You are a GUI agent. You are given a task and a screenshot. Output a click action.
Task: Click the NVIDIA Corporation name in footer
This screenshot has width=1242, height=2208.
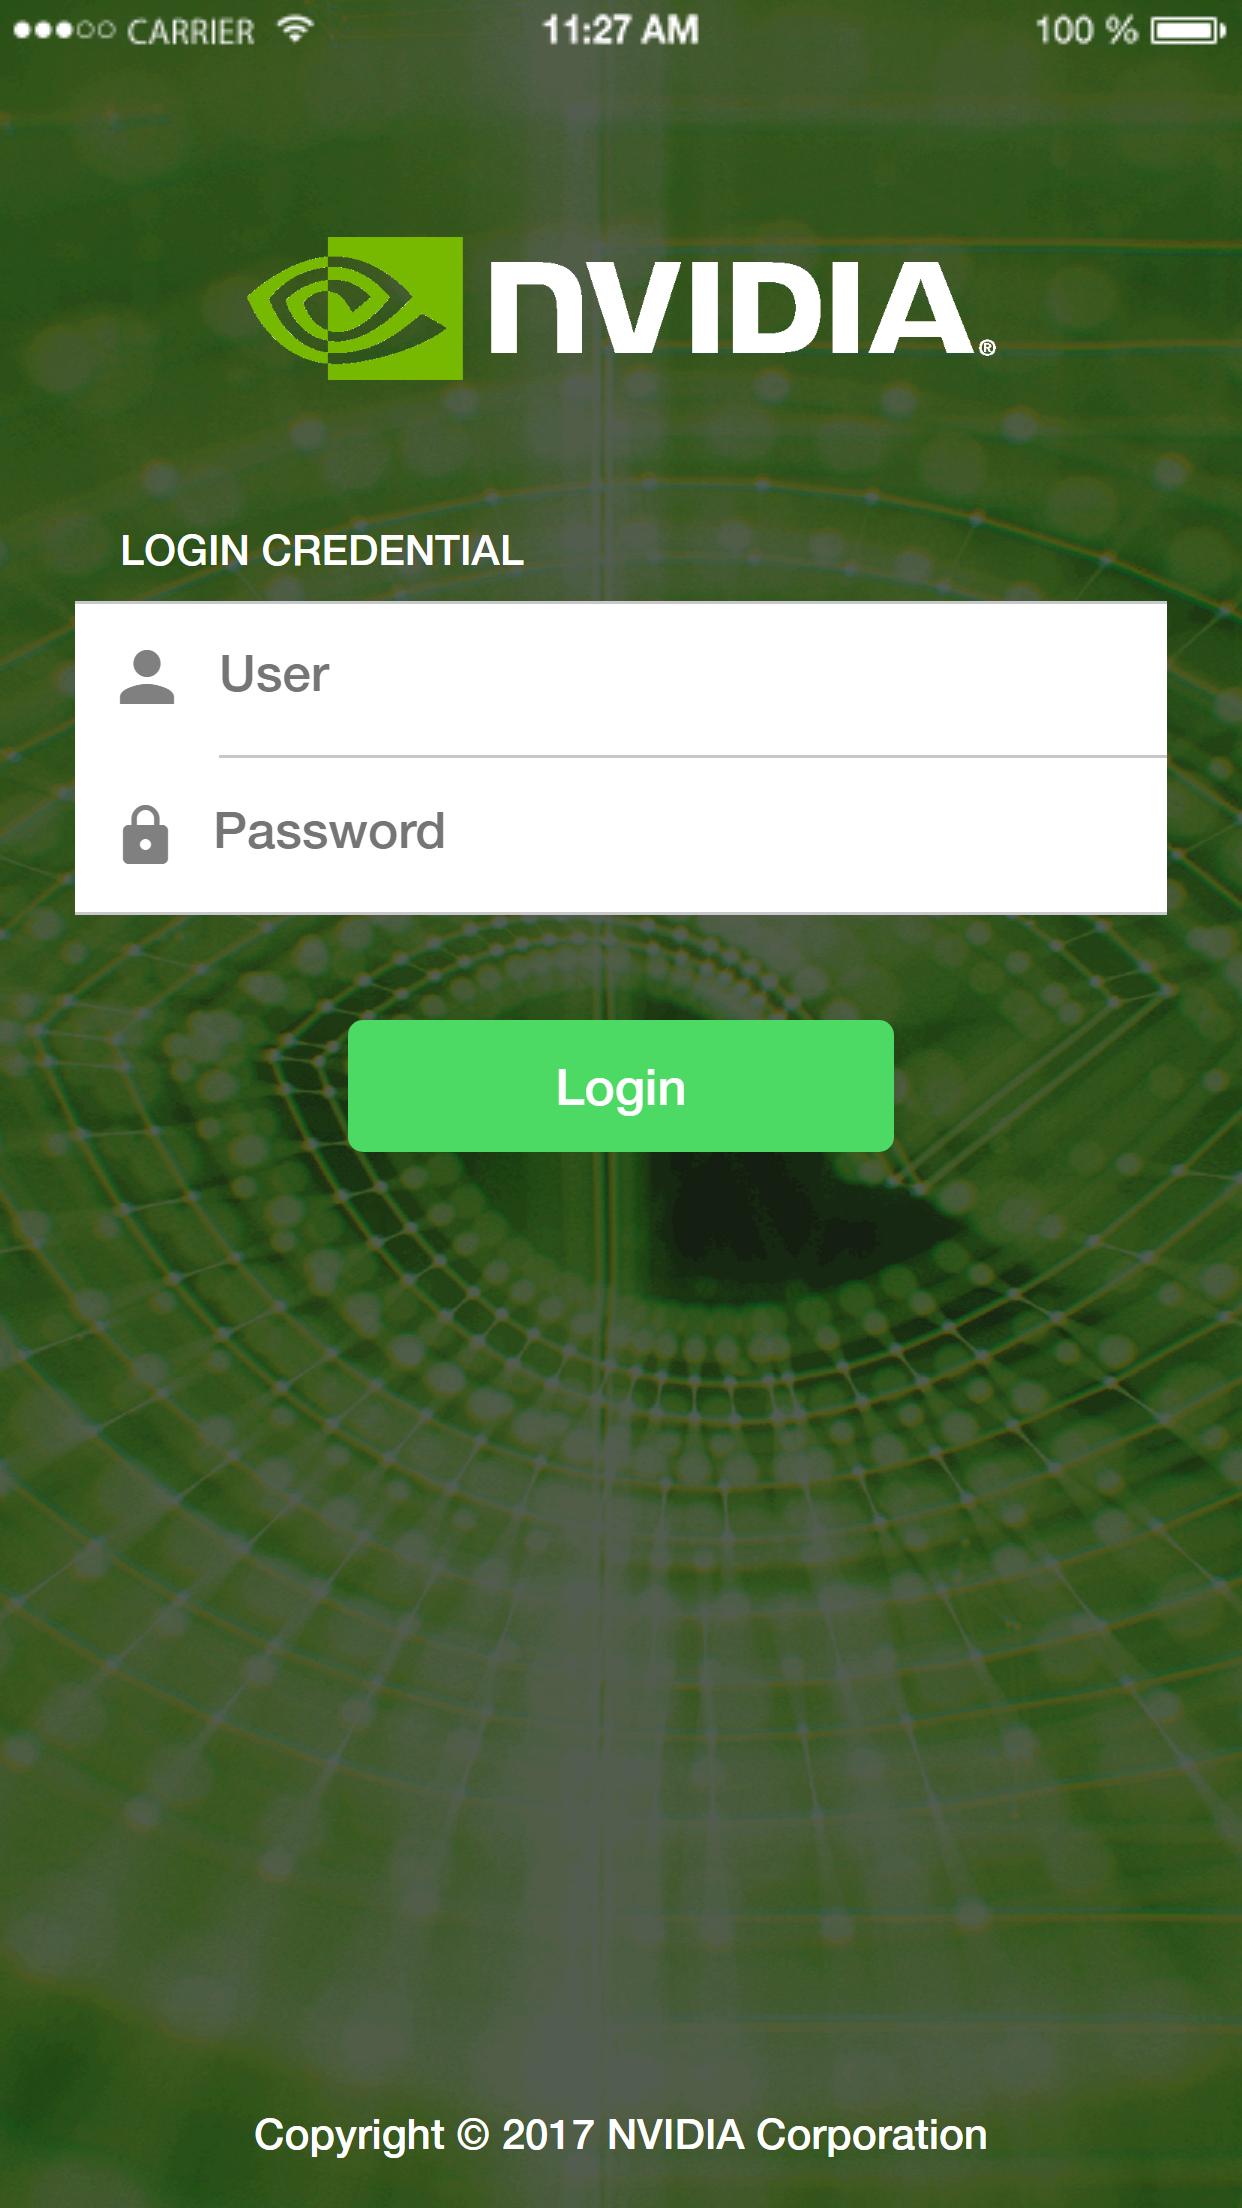[x=797, y=2135]
